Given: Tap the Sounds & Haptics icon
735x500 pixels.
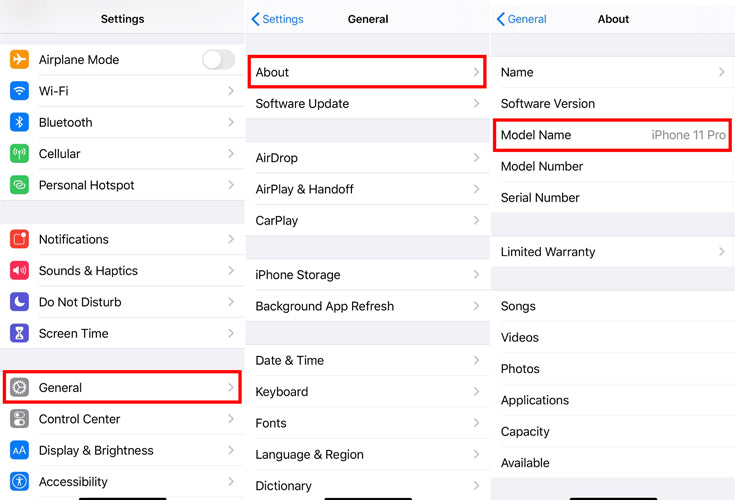Looking at the screenshot, I should 20,271.
